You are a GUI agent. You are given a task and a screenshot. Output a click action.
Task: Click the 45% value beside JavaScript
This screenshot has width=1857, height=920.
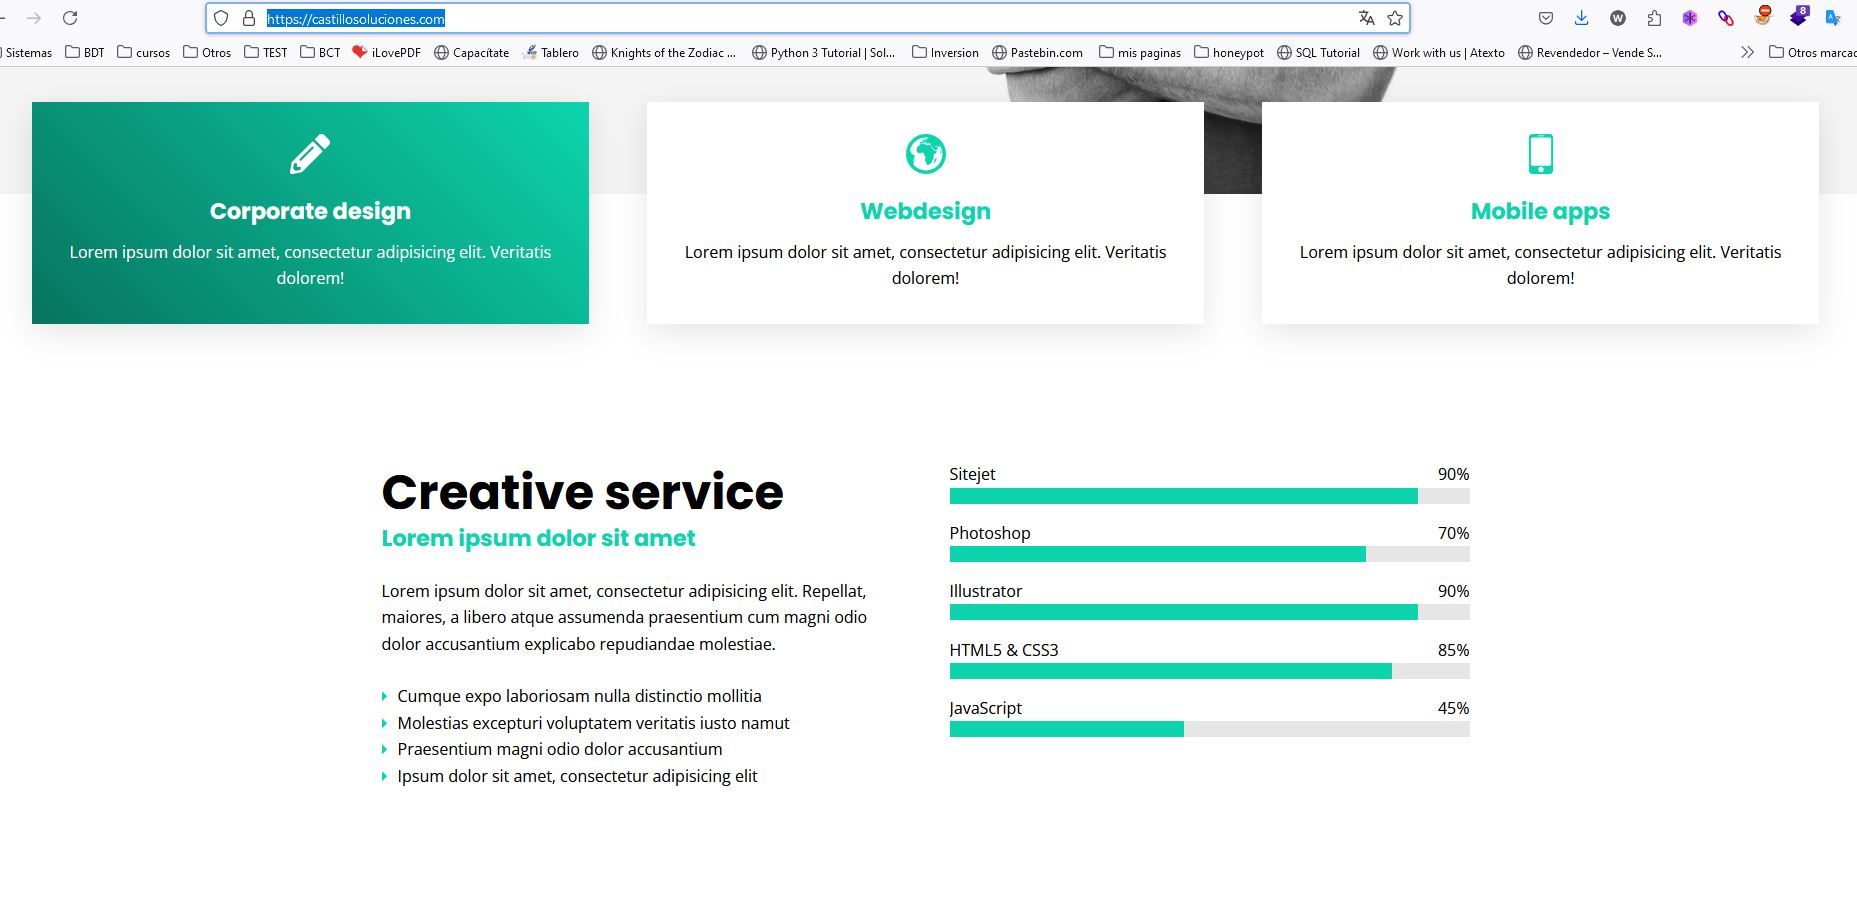1453,708
